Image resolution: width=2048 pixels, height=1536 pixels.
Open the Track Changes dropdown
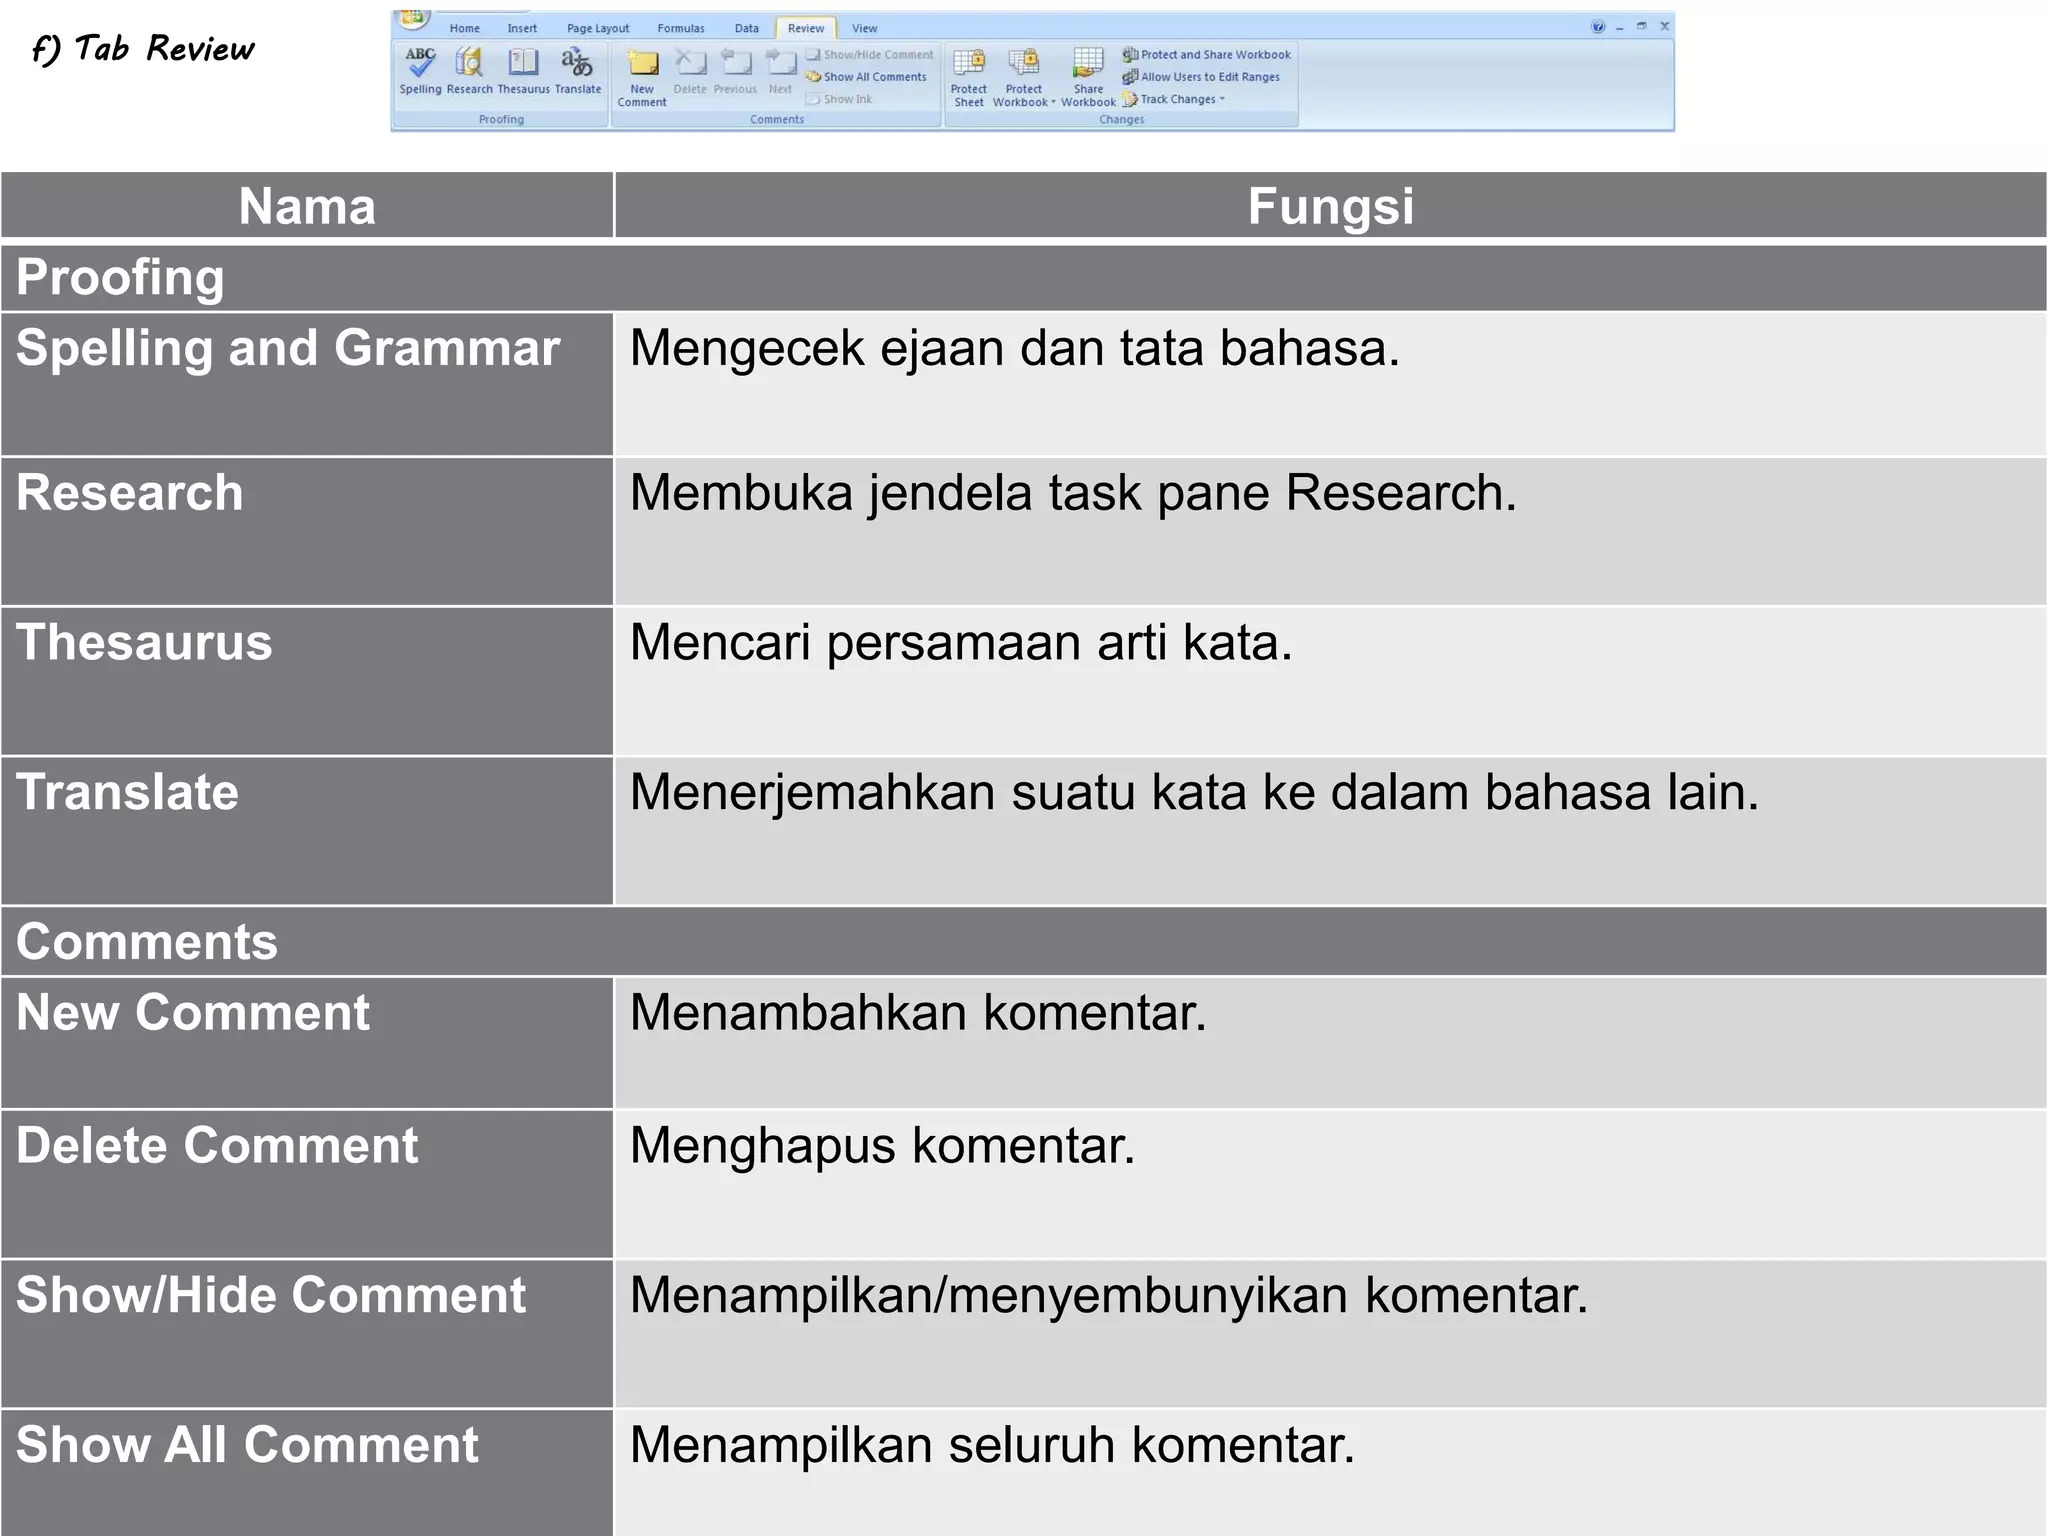1173,99
